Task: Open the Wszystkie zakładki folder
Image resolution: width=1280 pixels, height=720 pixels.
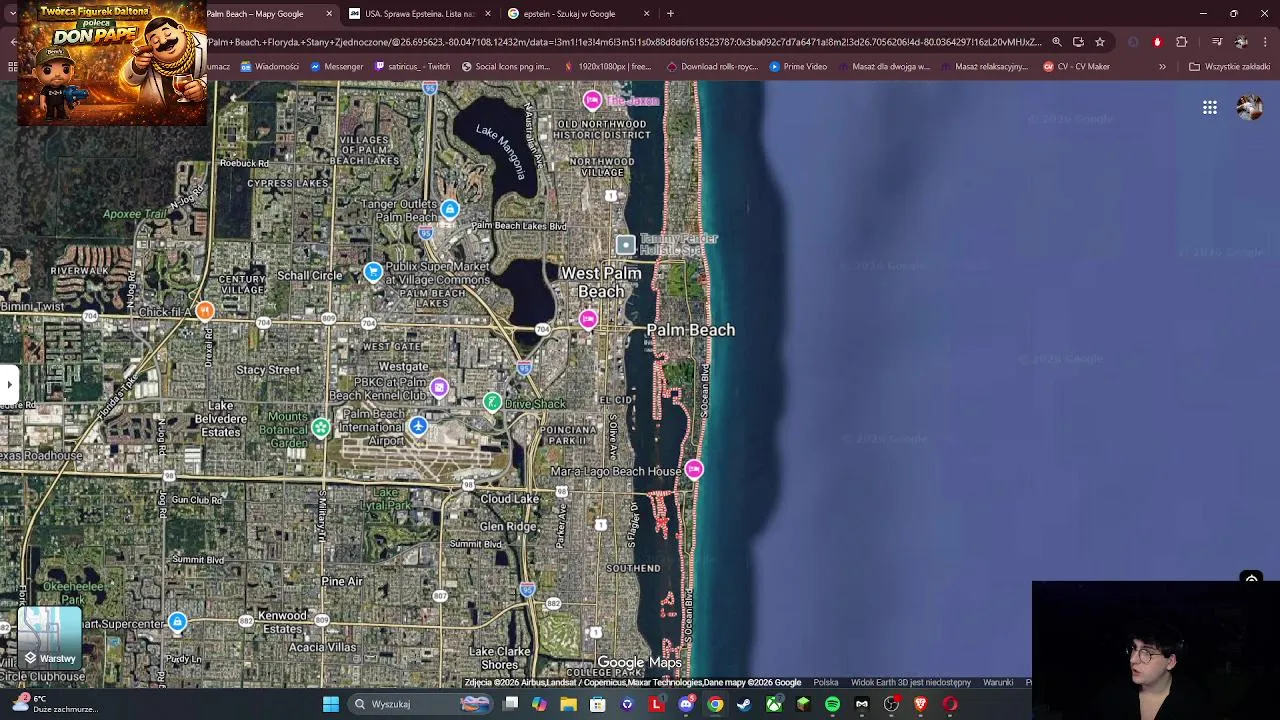Action: coord(1229,67)
